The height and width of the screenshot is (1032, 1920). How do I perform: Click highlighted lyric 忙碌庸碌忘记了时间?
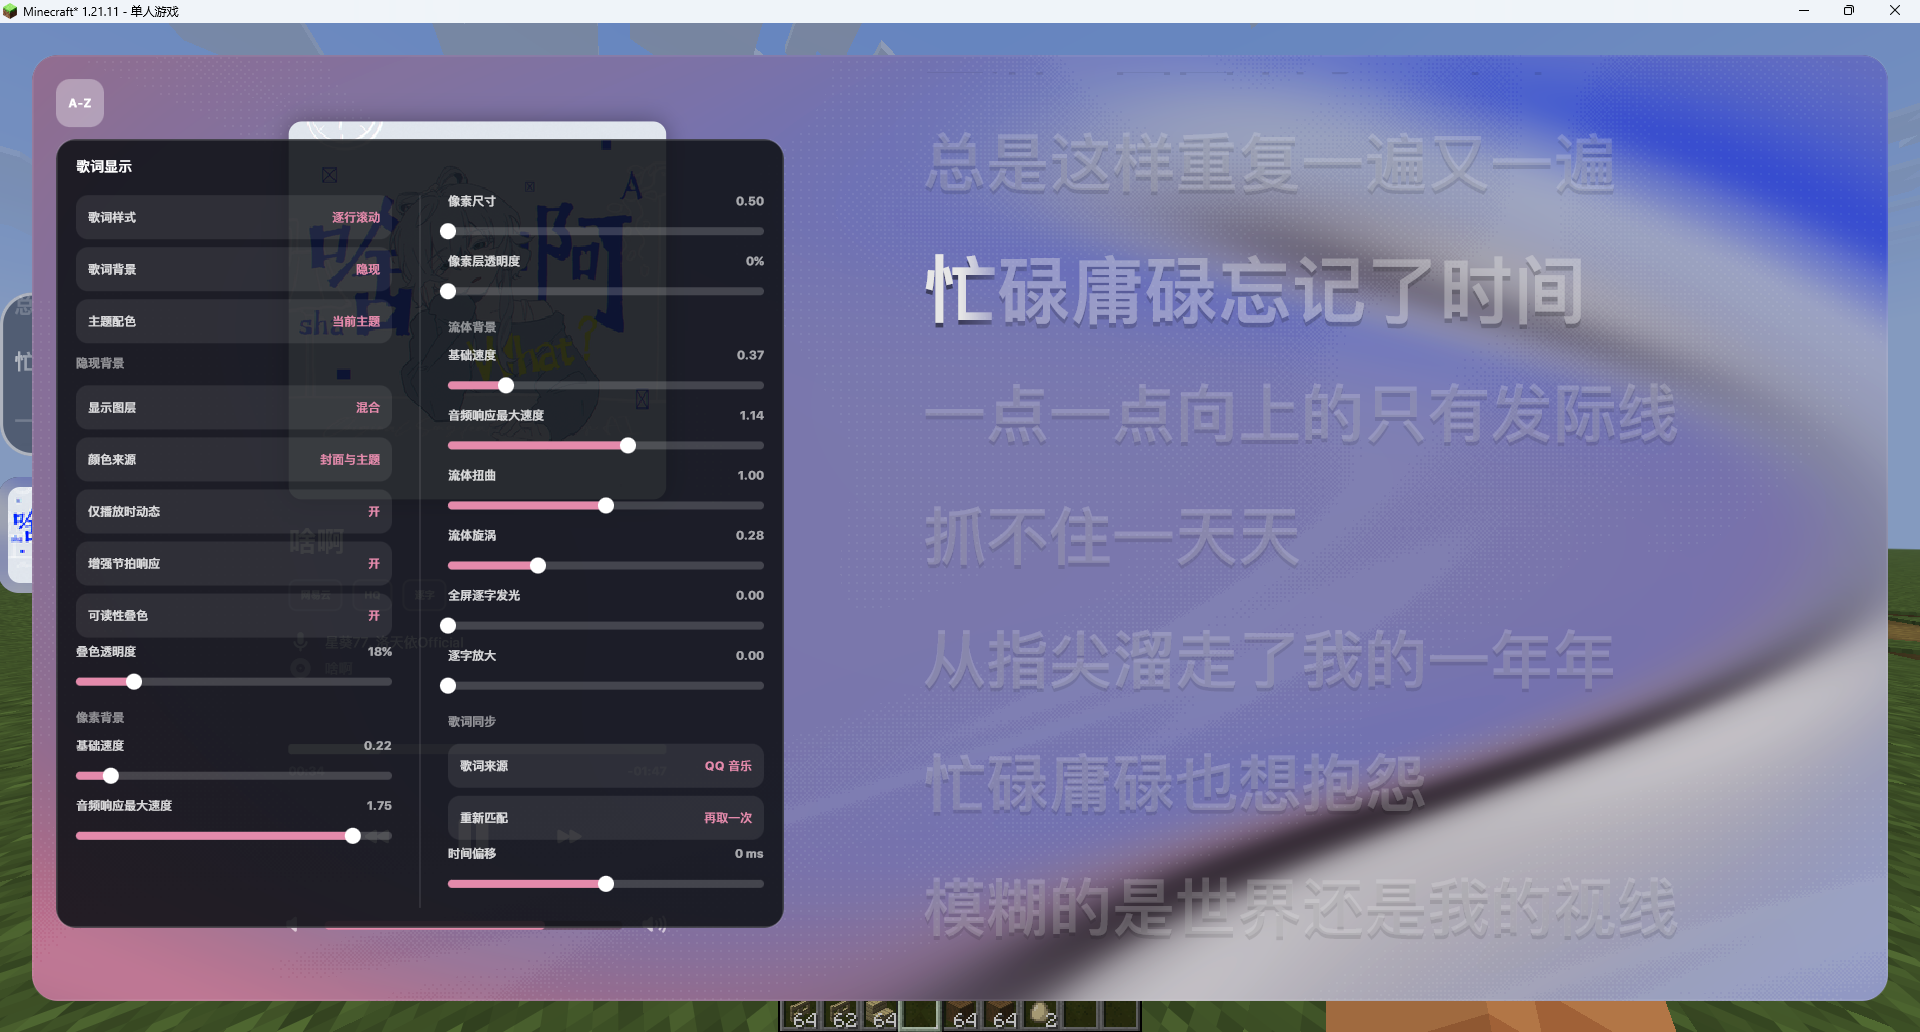1254,291
